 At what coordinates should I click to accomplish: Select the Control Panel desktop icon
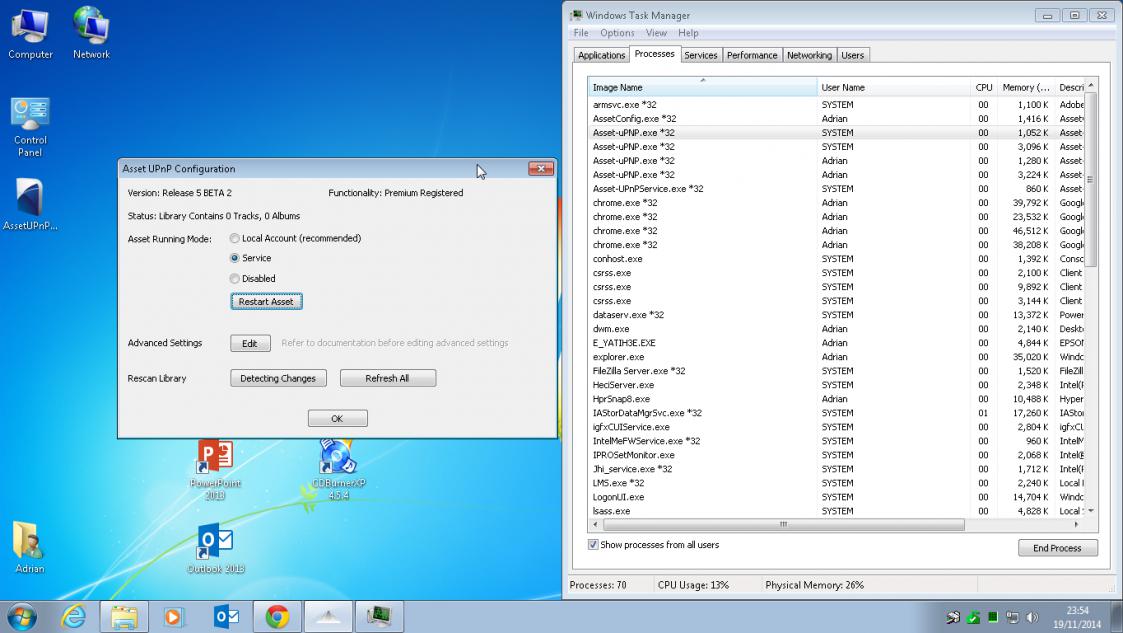(x=30, y=126)
